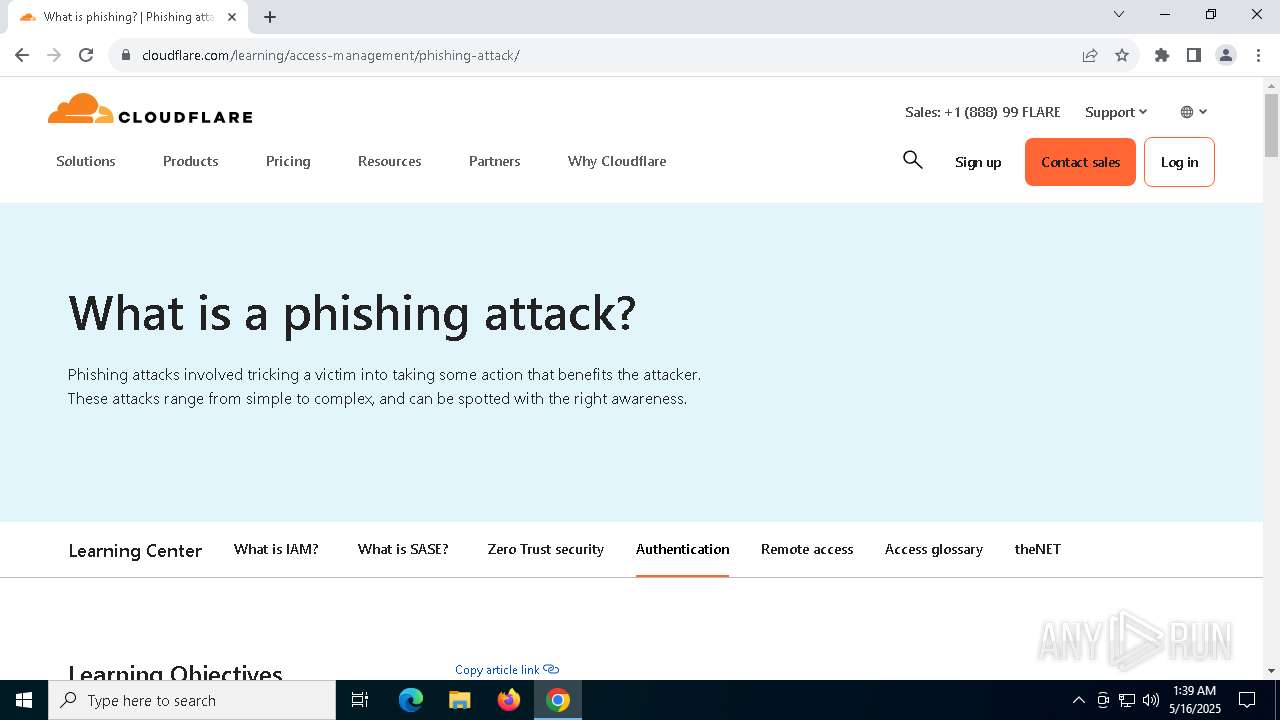Click the Log in button
Screen dimensions: 1280x720
pos(1179,162)
